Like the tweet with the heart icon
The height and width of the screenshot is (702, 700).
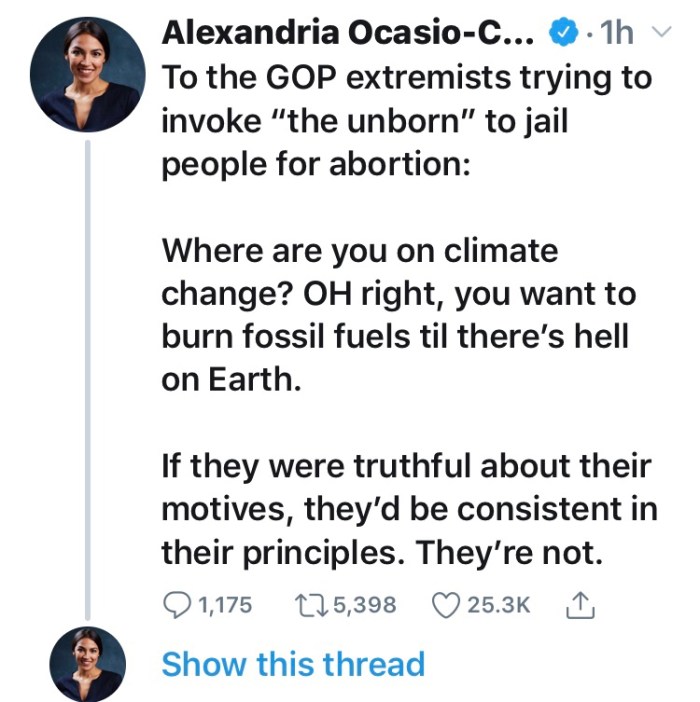coord(444,604)
